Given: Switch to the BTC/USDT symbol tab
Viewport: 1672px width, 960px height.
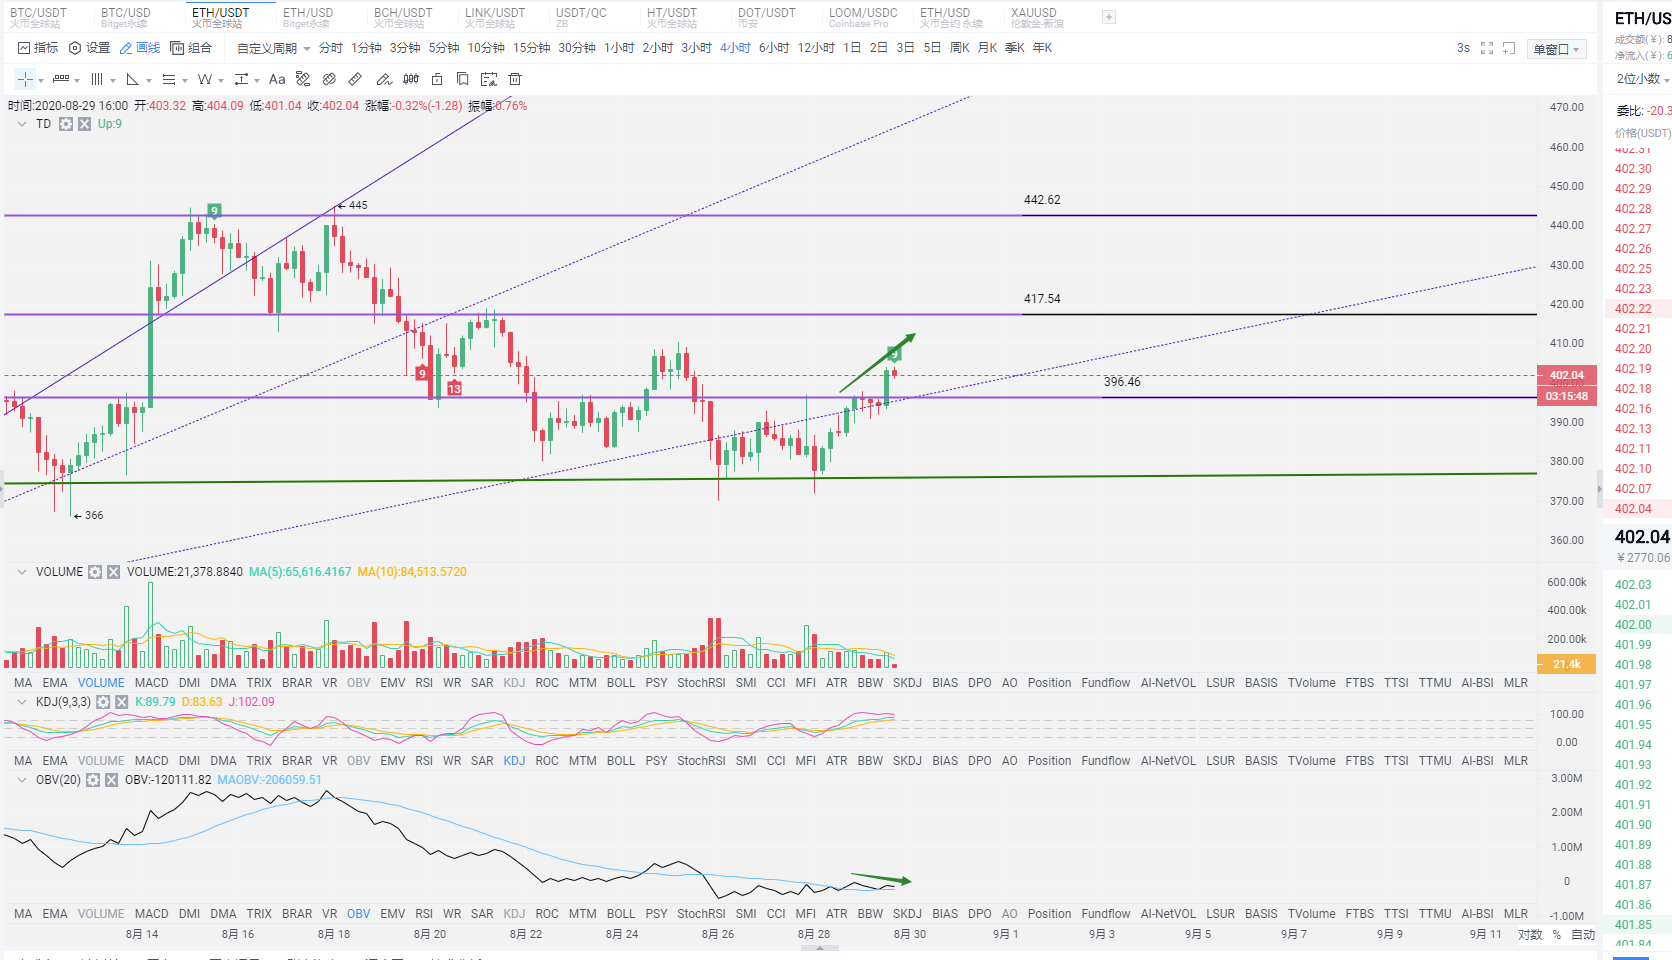Looking at the screenshot, I should 39,17.
